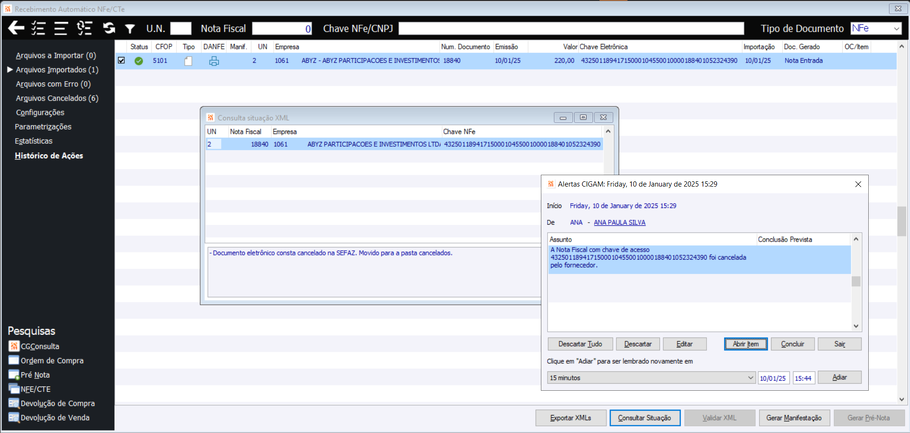Click the Sair button
Screen dimensions: 910x433
click(840, 344)
